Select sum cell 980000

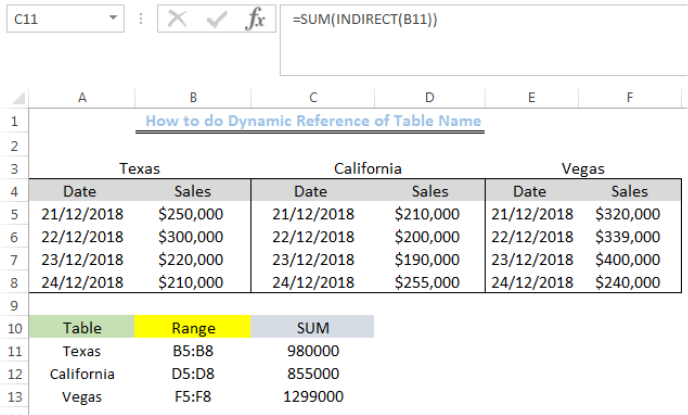(313, 351)
